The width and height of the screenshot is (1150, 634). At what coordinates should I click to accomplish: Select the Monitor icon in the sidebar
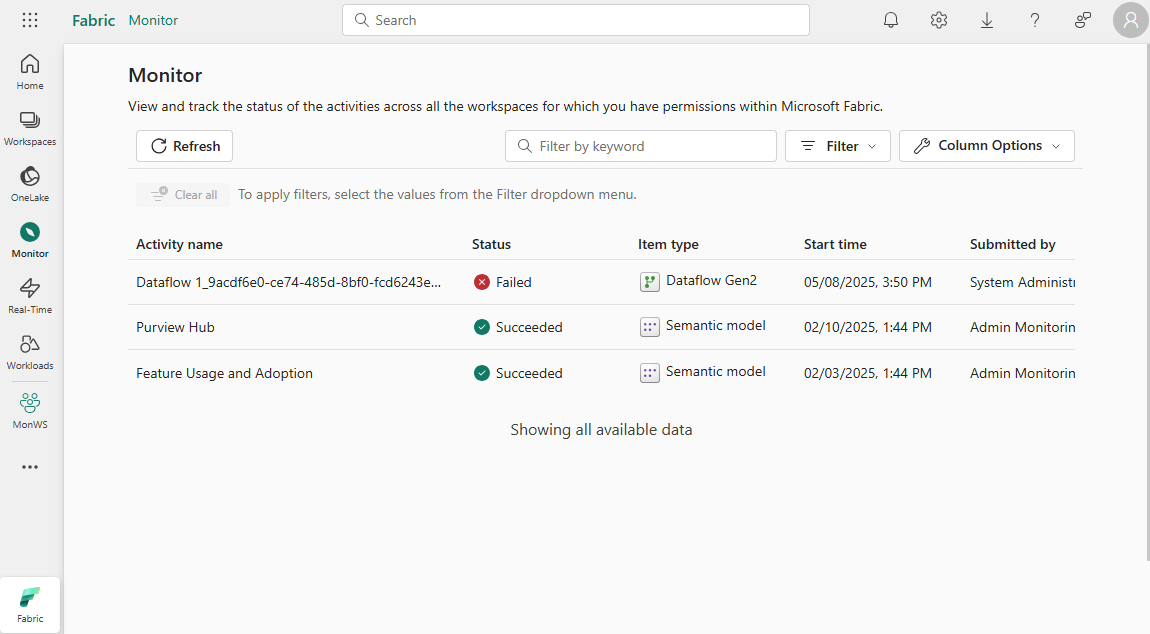29,238
